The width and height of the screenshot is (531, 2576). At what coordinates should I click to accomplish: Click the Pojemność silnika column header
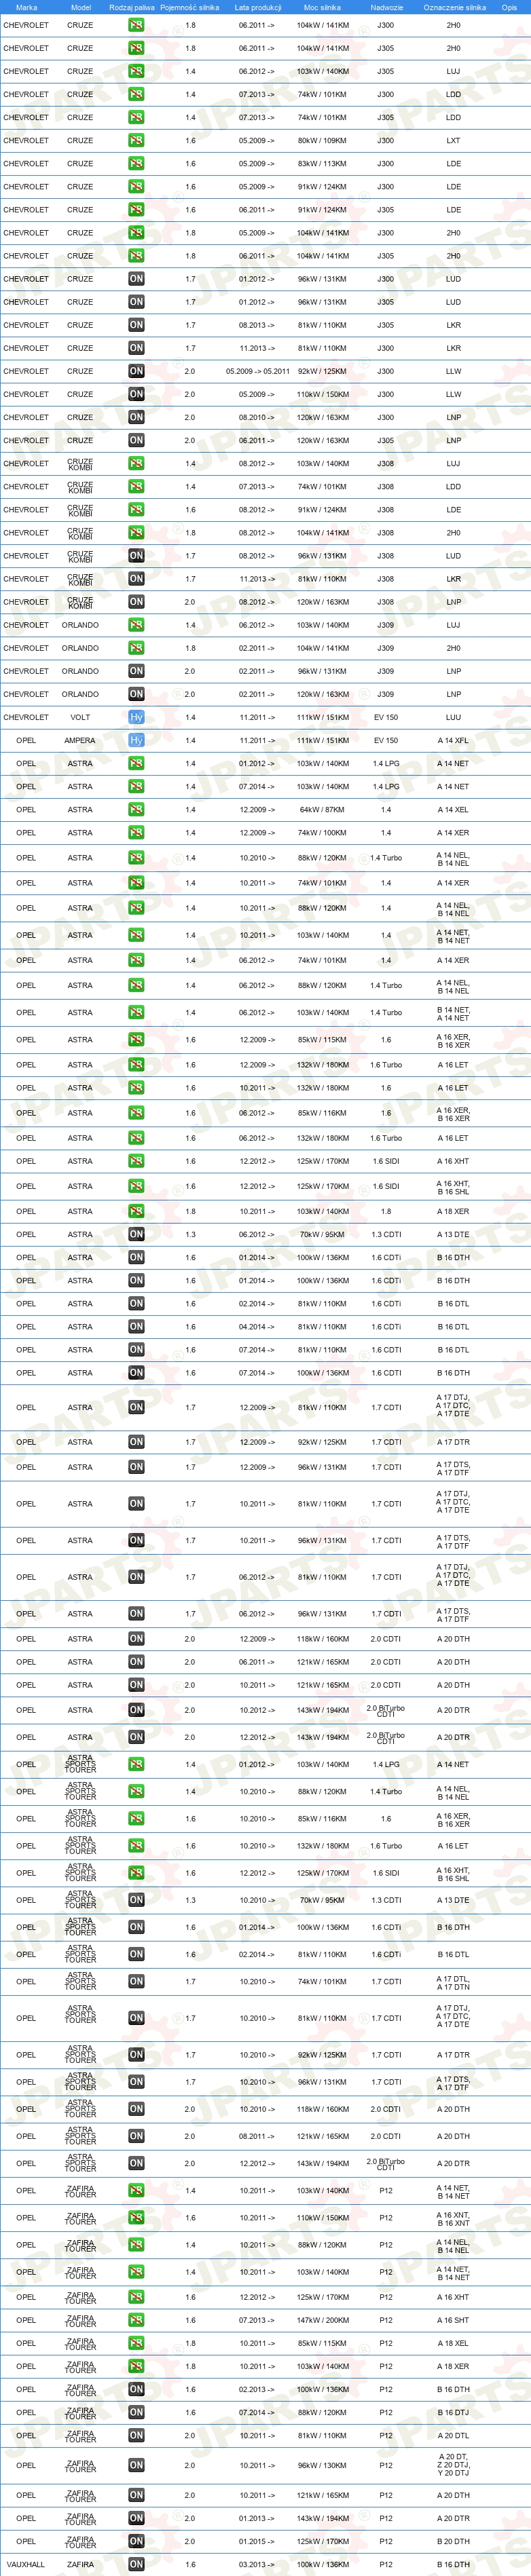(x=190, y=7)
